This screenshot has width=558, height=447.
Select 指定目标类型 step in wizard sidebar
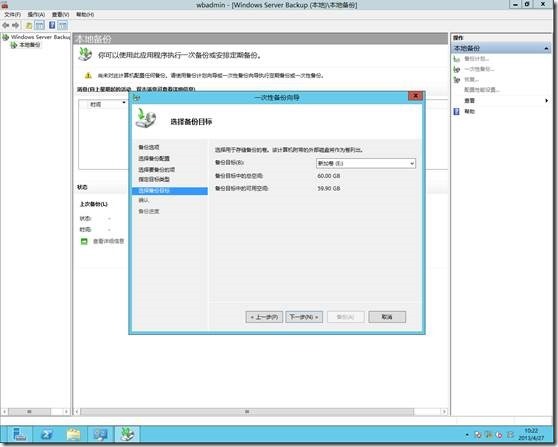(x=154, y=179)
